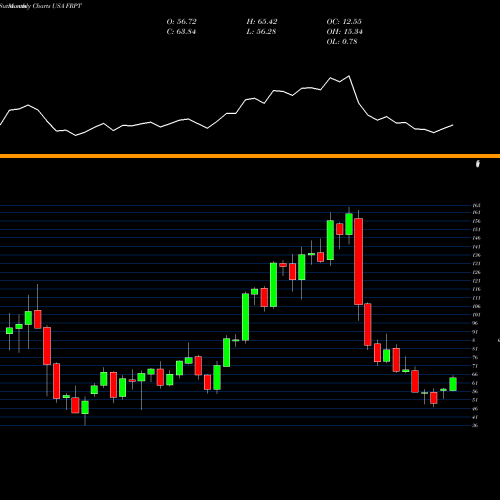Click the 91 label on price axis
This screenshot has height=500, width=500.
coord(475,332)
